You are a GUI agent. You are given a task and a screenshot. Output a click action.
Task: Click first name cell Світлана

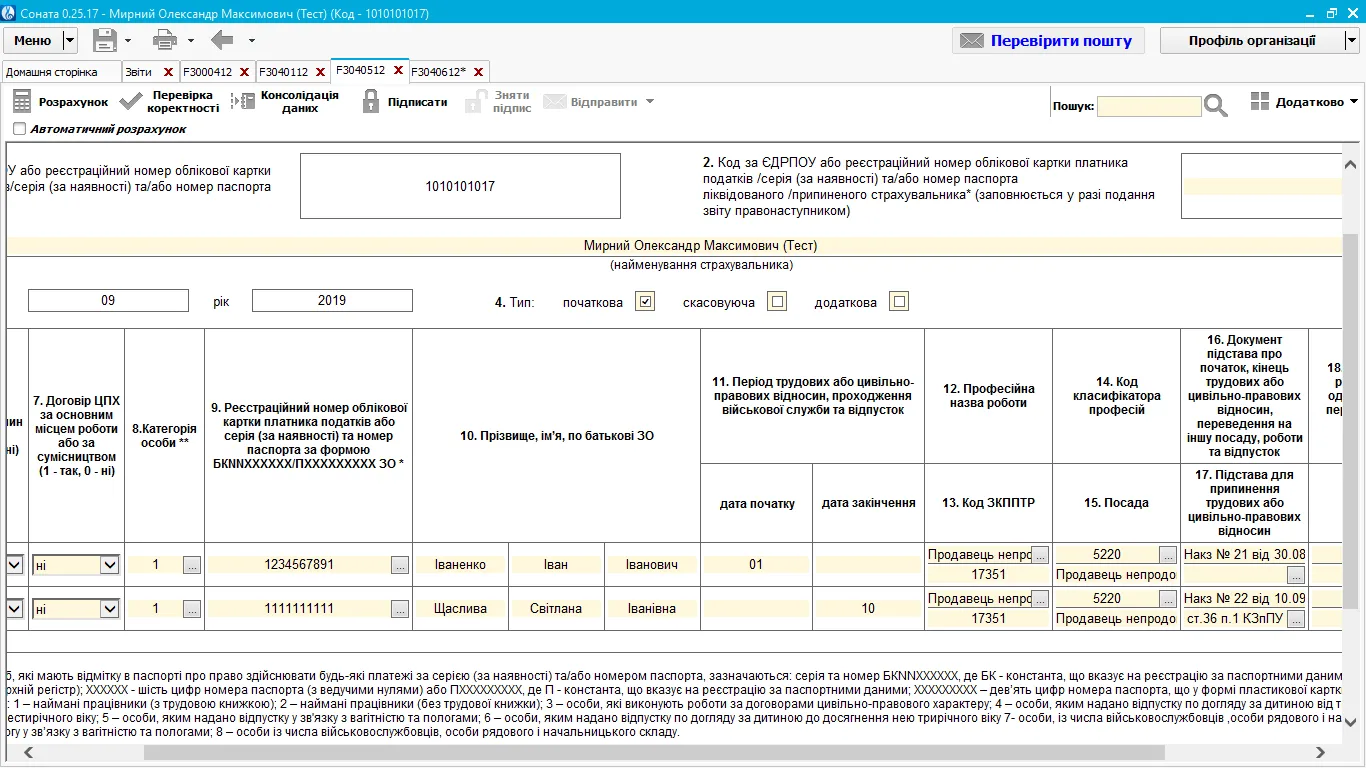click(556, 609)
